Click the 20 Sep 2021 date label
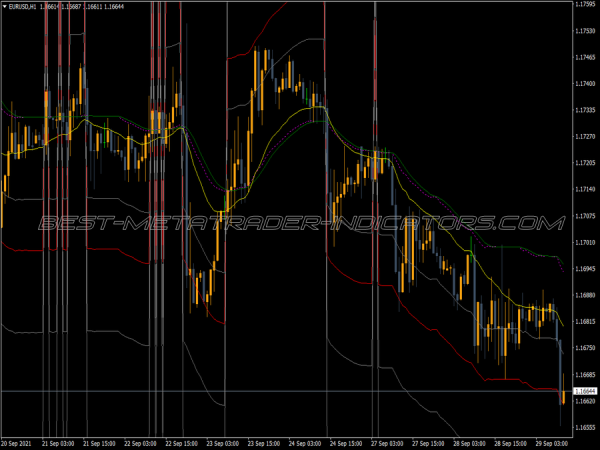This screenshot has width=600, height=450. click(x=16, y=444)
